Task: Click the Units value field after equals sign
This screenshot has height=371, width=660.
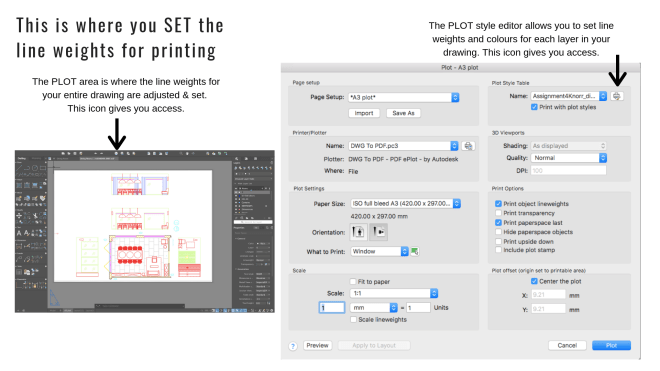Action: click(x=418, y=308)
